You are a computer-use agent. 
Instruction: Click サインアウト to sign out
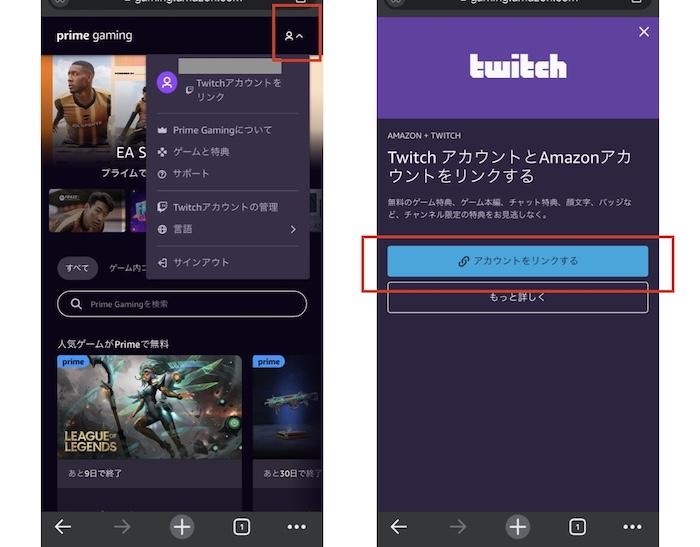[201, 263]
